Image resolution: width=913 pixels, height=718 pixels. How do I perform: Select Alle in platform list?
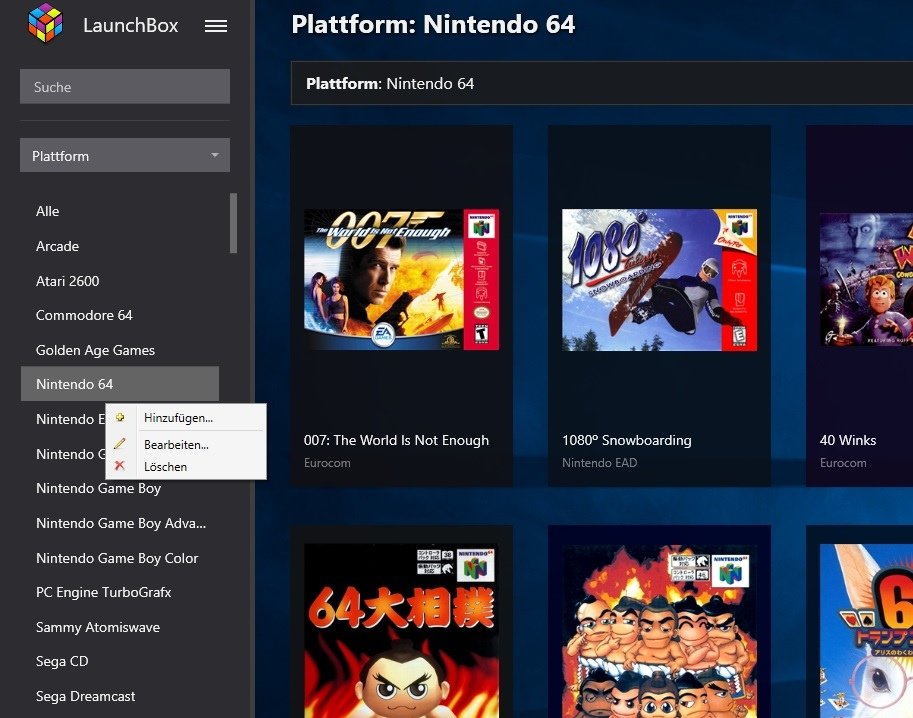click(48, 211)
